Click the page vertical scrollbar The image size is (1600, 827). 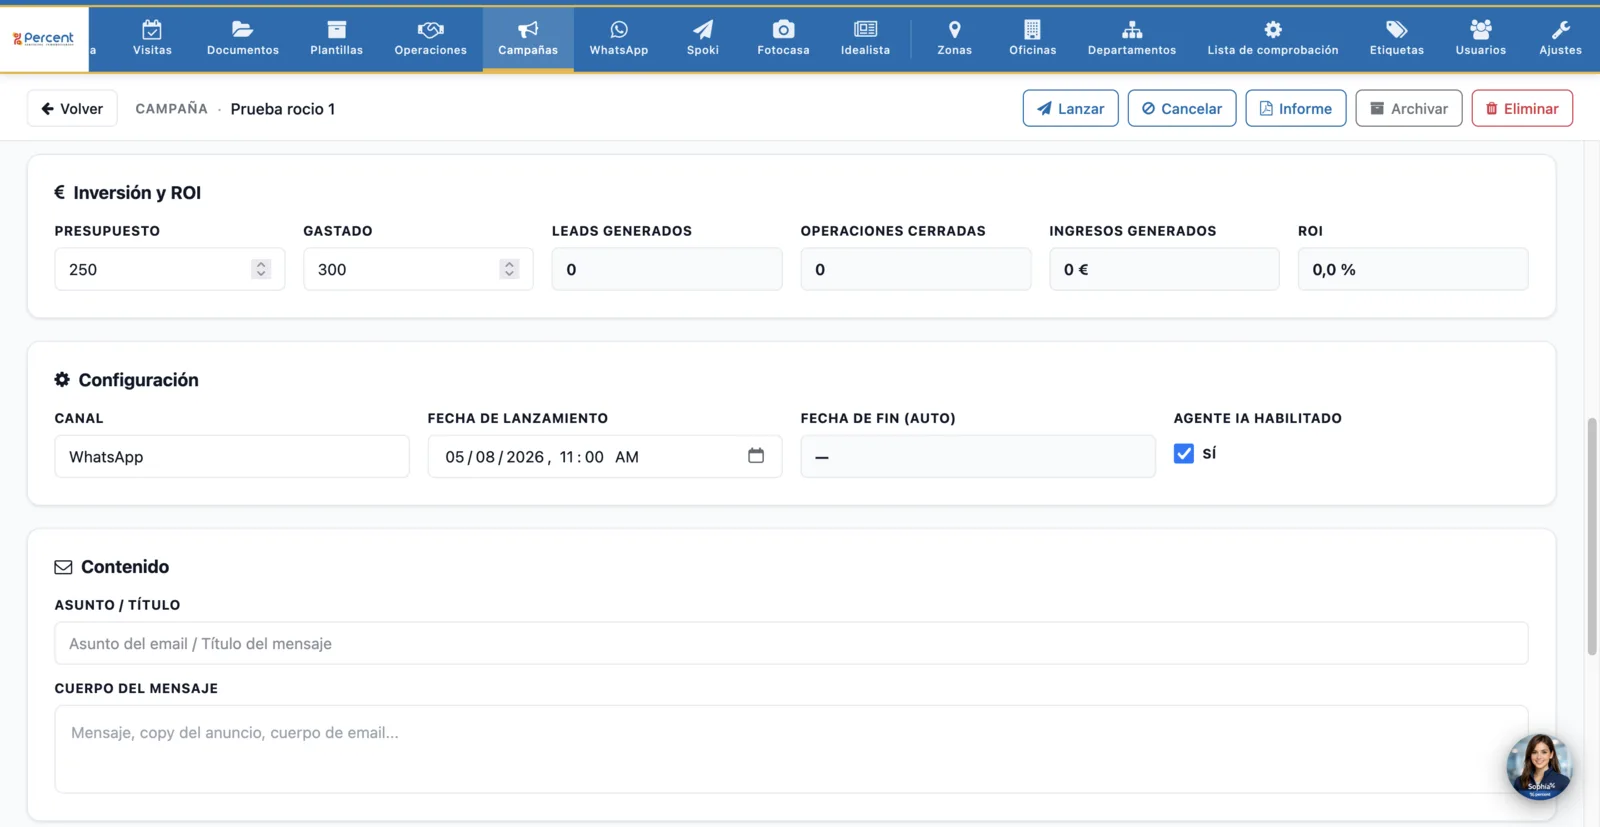1591,536
